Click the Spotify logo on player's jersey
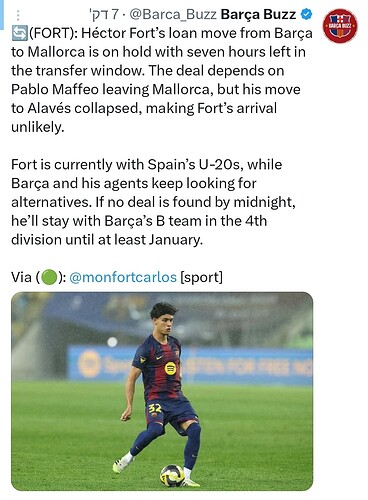Screen dimensions: 368x500 [170, 368]
